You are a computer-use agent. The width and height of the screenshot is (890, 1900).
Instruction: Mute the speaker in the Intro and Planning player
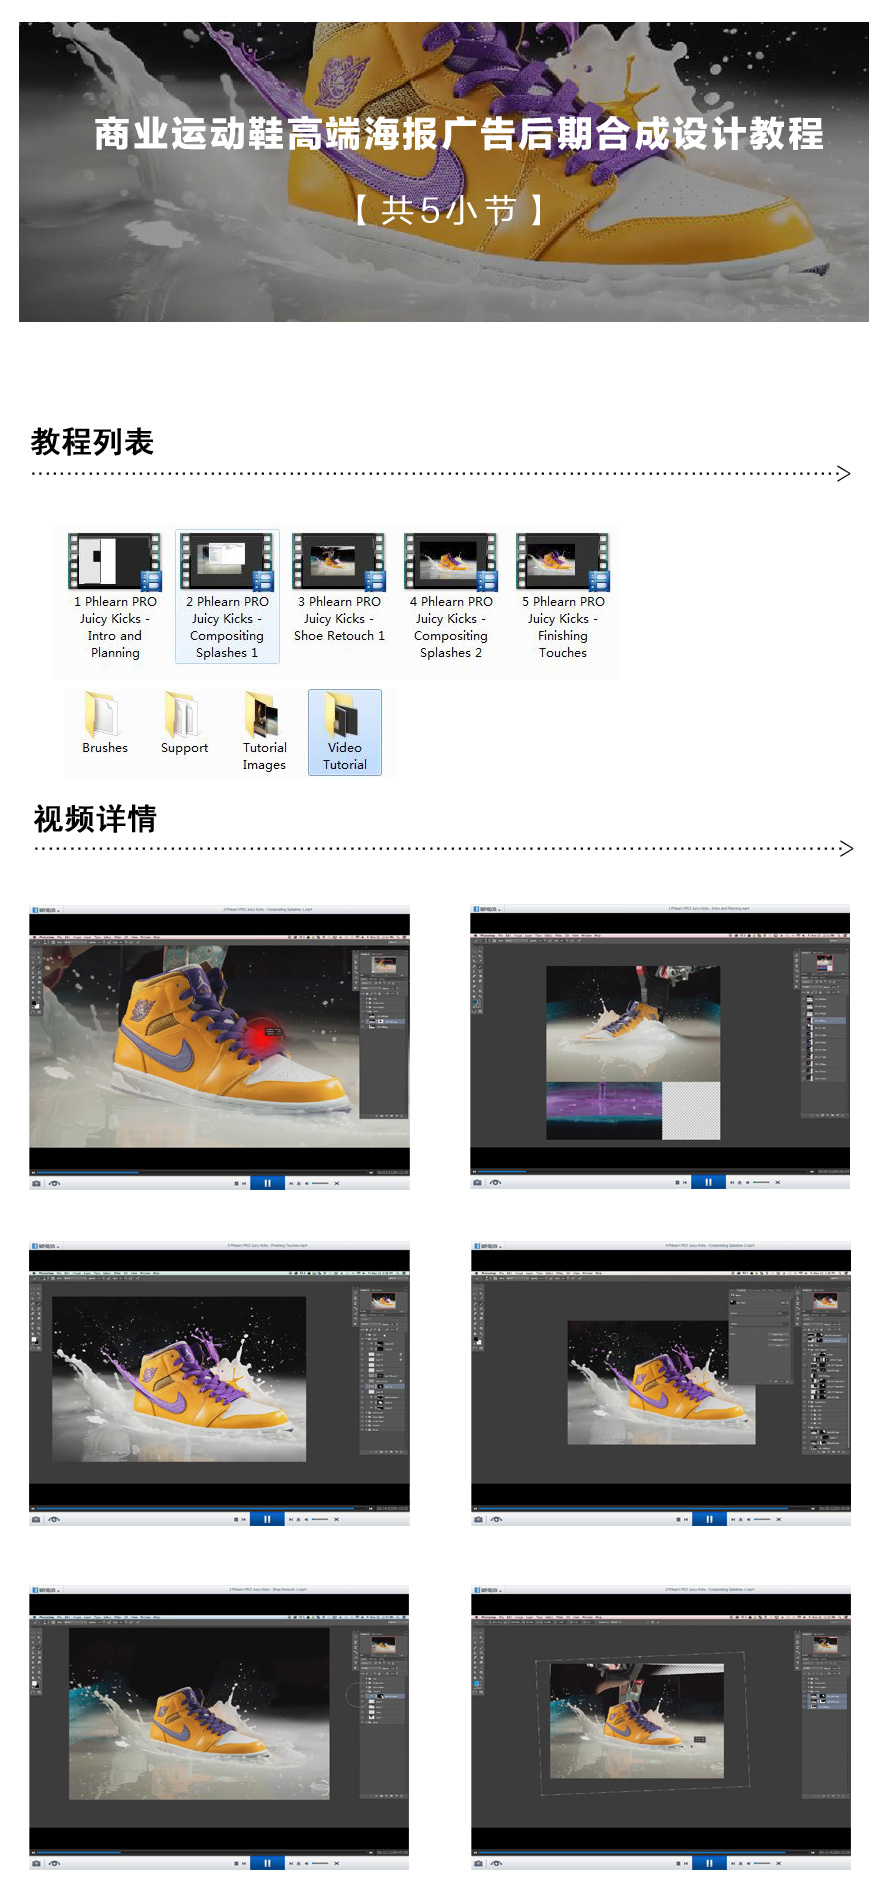747,1182
